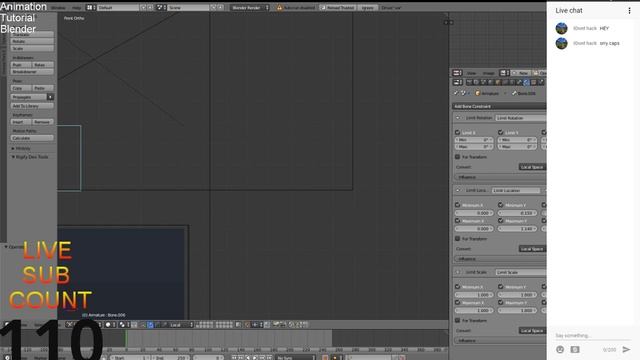Select the Bone properties tab icon
Viewport: 640px width, 360px height.
click(x=519, y=82)
